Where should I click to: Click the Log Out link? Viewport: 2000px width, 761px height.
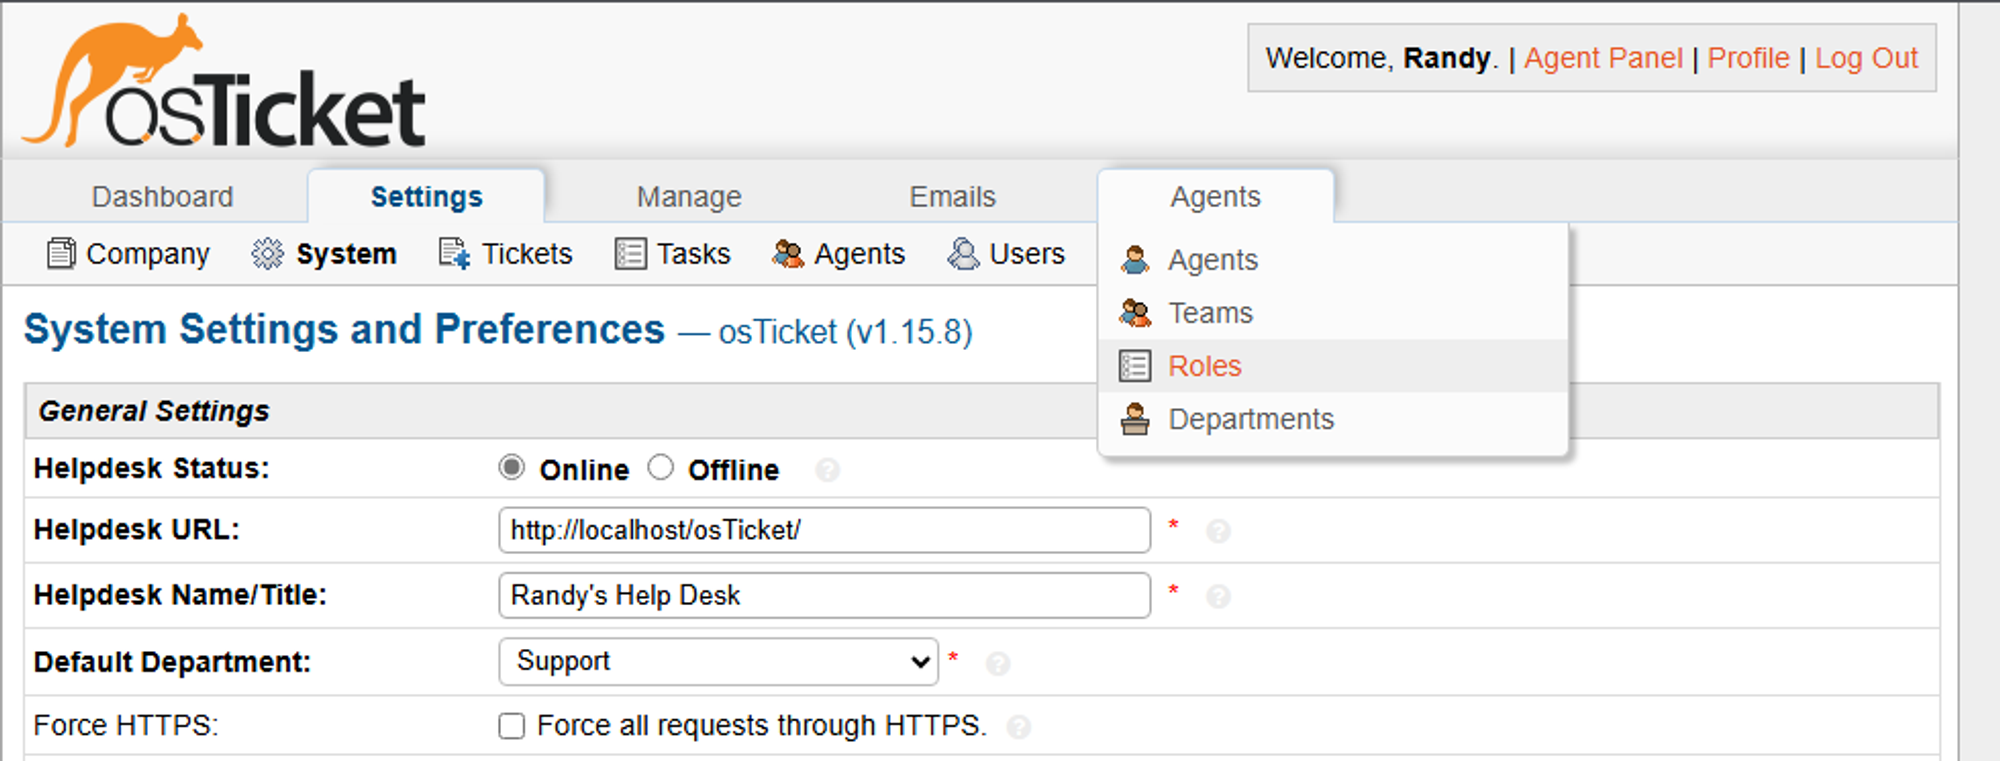pos(1866,58)
